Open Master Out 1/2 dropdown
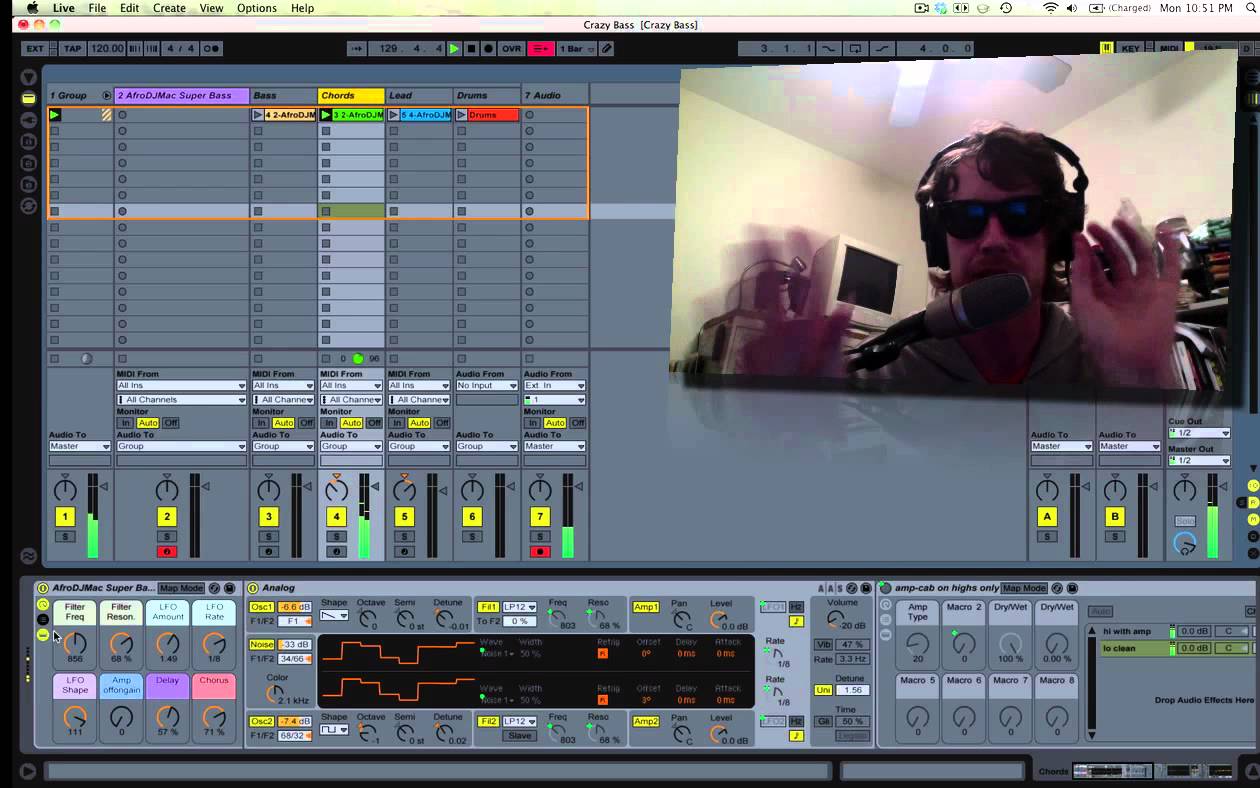Screen dimensions: 1260x788 [1198, 461]
